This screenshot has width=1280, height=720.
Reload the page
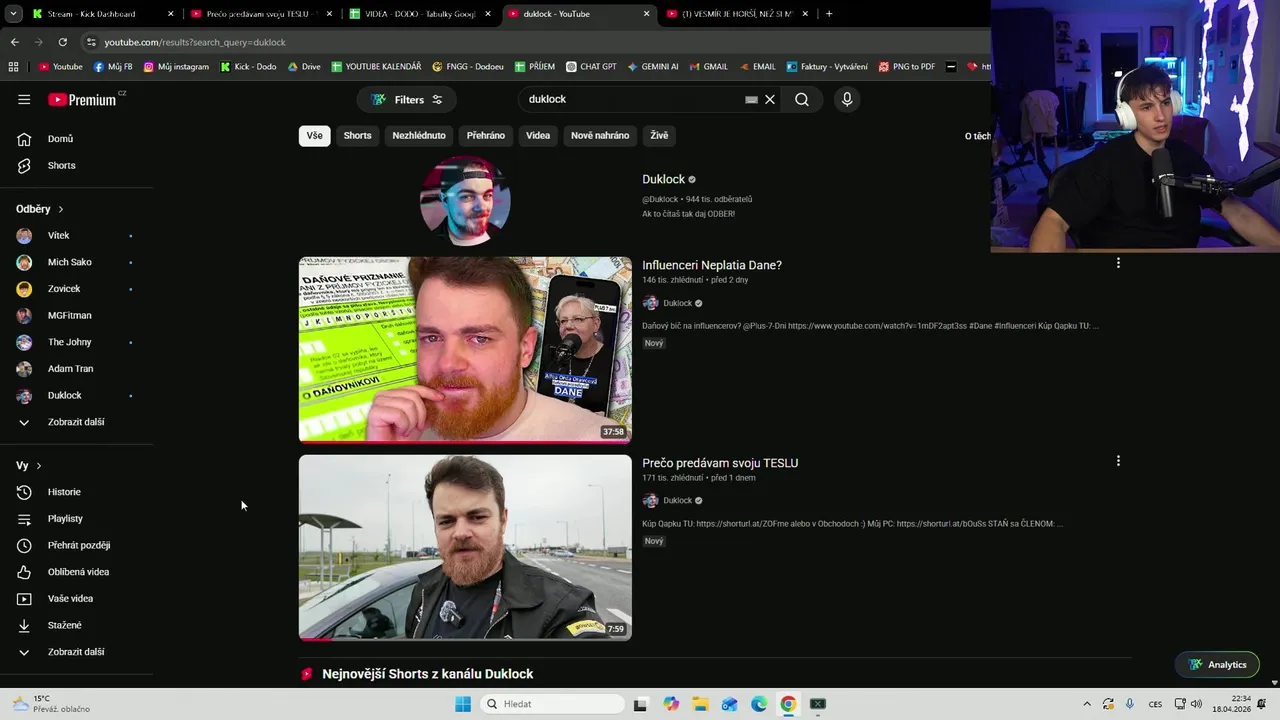[62, 42]
